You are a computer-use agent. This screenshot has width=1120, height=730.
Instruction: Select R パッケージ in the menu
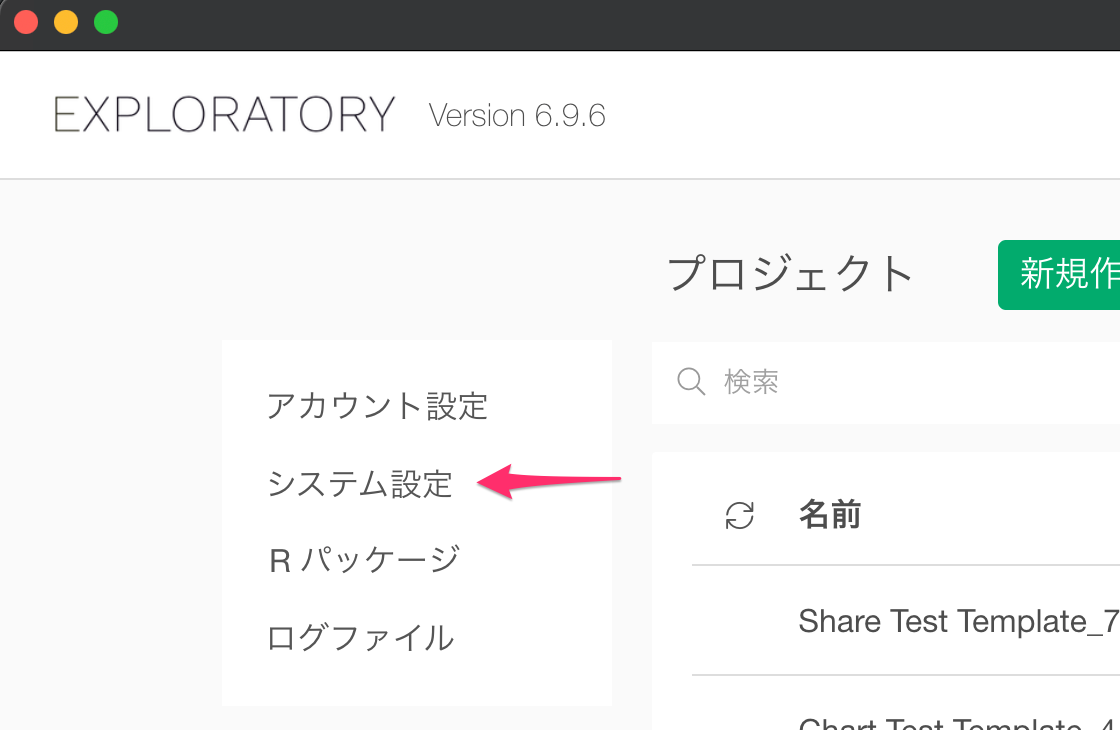364,559
